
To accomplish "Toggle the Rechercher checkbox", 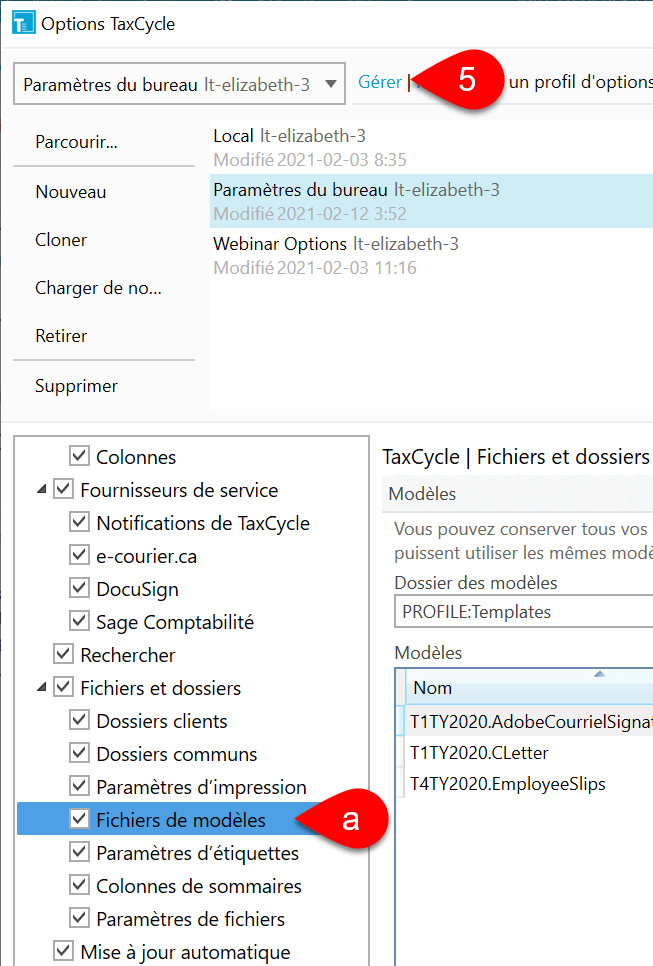I will (x=63, y=654).
